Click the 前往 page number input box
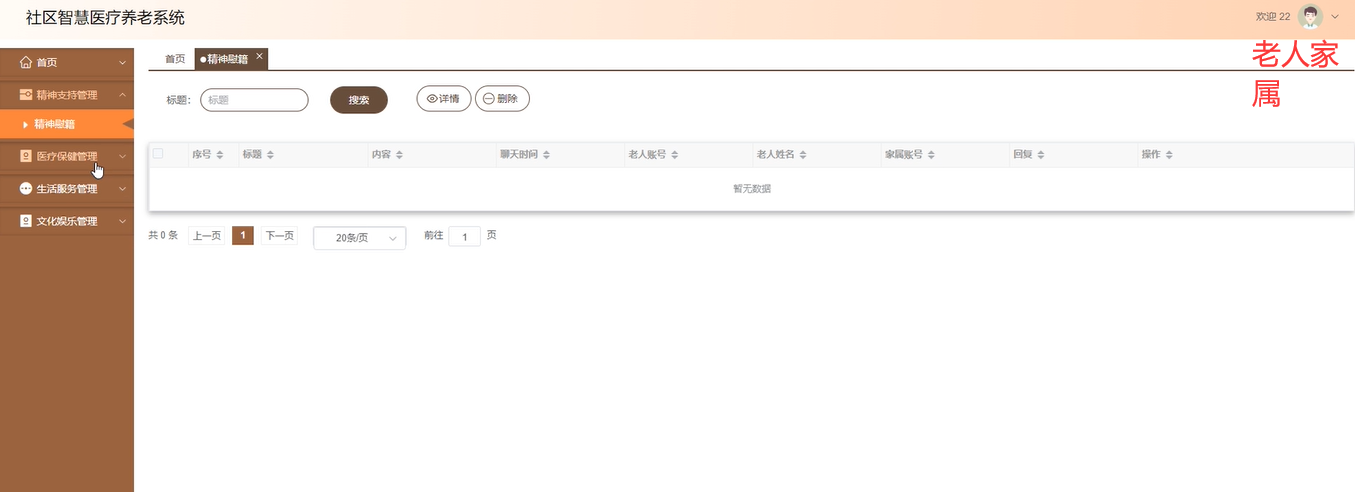 (465, 237)
